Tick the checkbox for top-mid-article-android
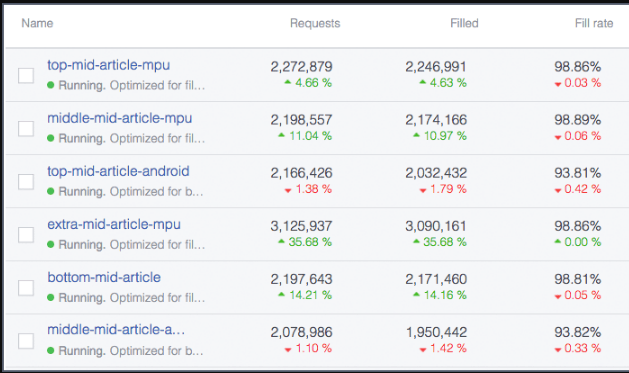The width and height of the screenshot is (629, 373). 26,182
